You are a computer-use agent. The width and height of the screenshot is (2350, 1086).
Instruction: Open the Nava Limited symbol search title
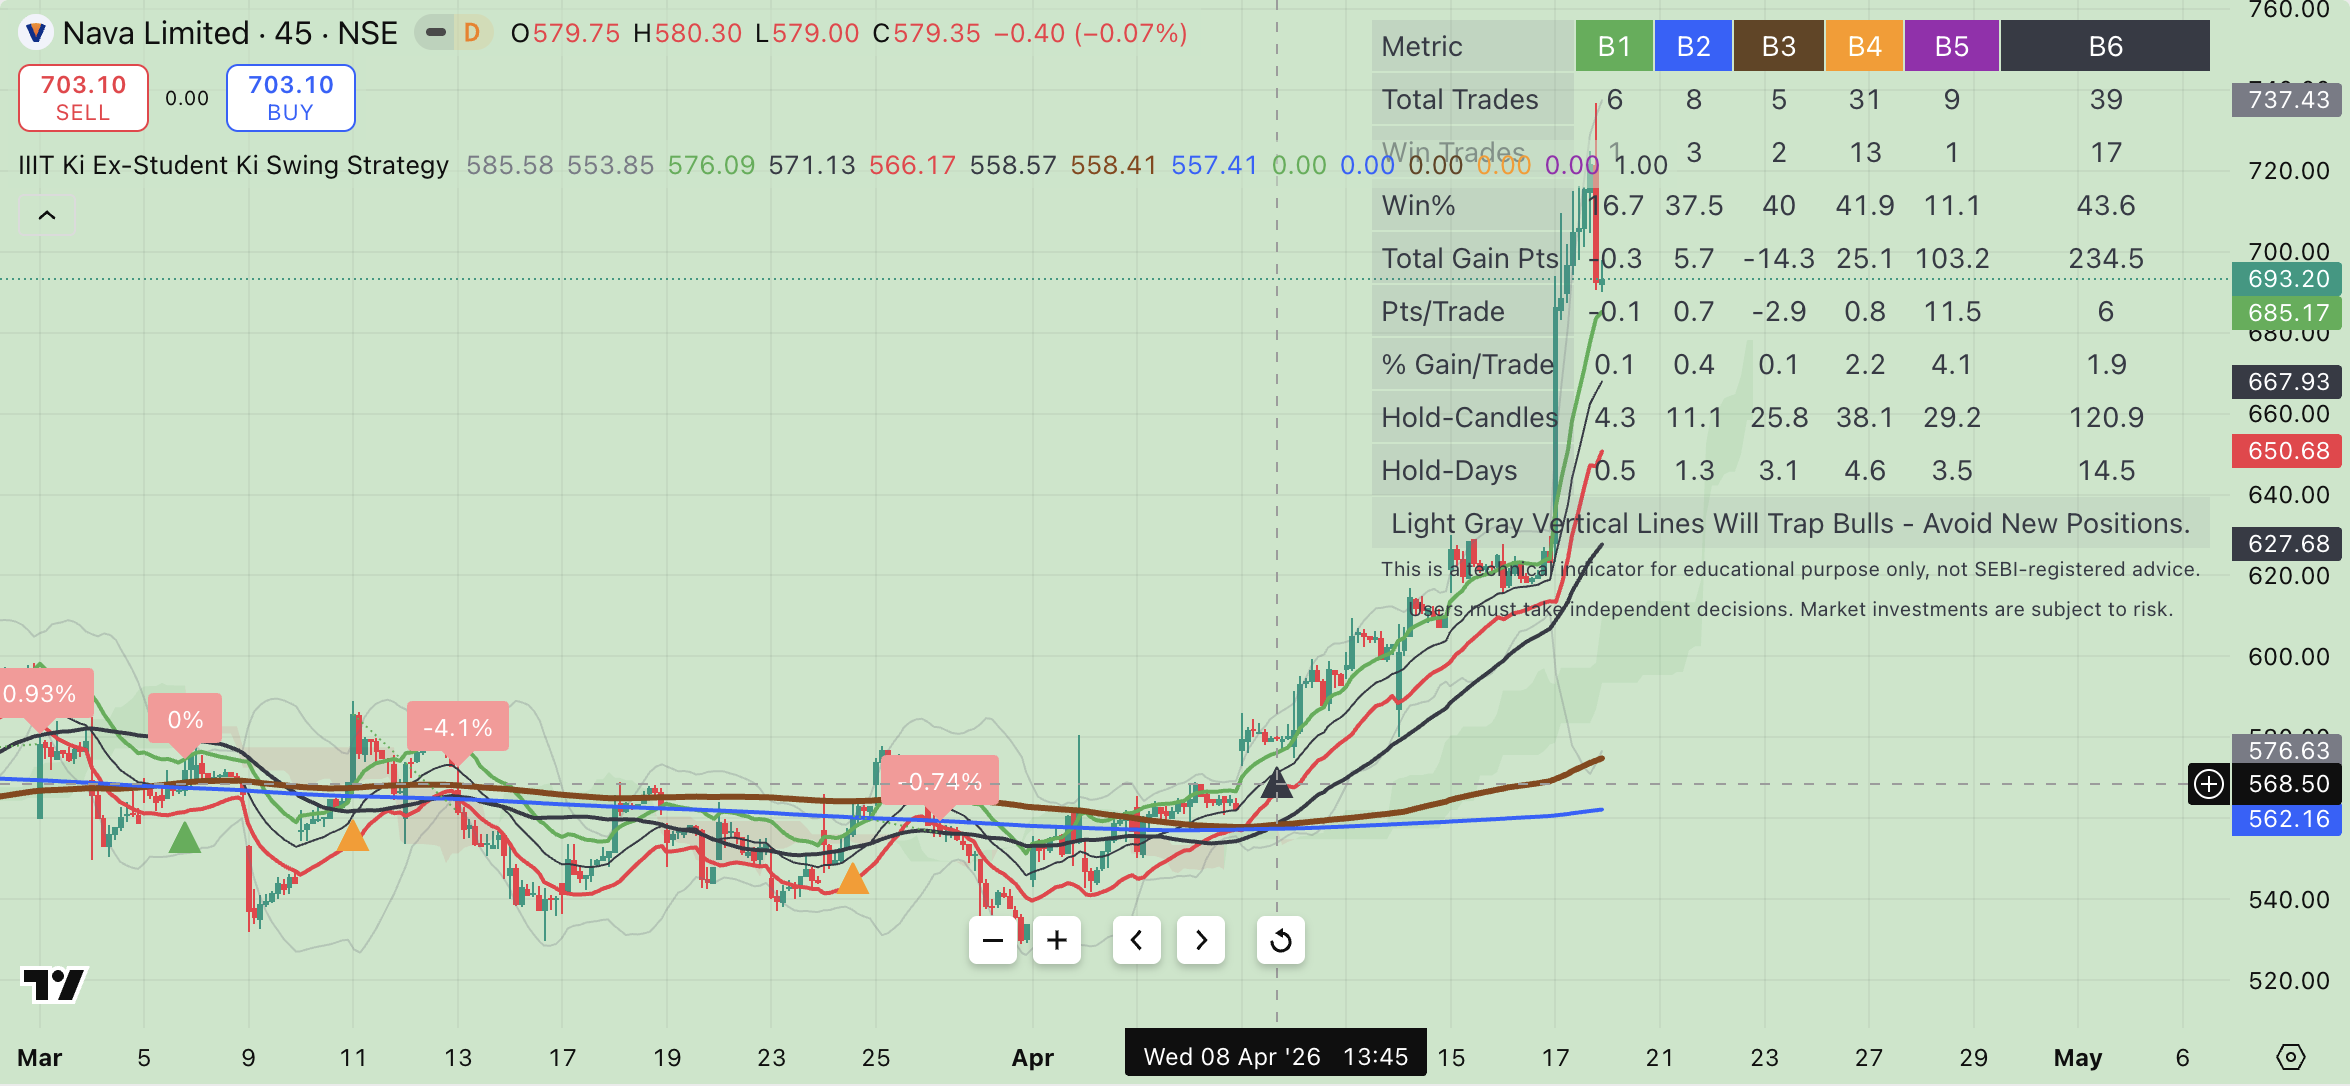(x=230, y=33)
